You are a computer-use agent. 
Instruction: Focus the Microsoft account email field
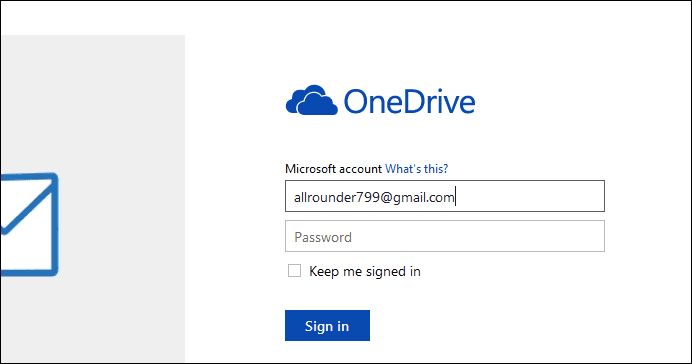445,196
